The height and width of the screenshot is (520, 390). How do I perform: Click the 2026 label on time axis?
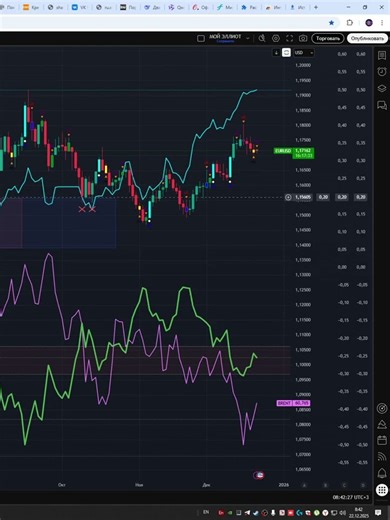click(284, 485)
